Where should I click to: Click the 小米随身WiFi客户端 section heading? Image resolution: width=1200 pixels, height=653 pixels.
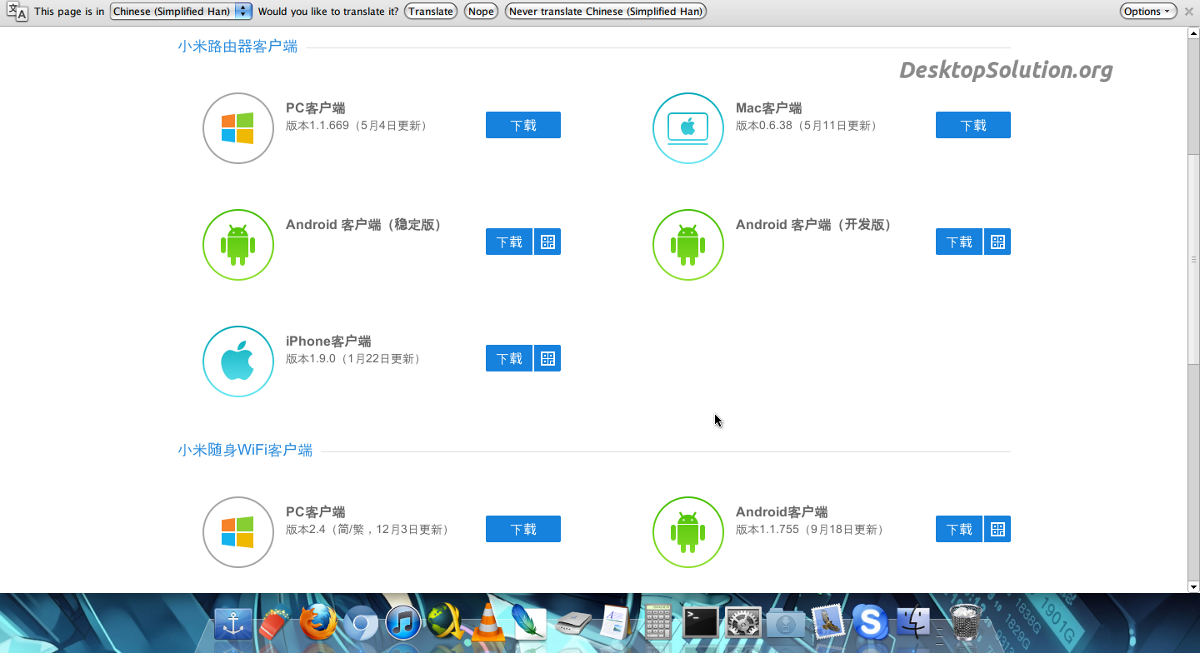click(x=245, y=450)
